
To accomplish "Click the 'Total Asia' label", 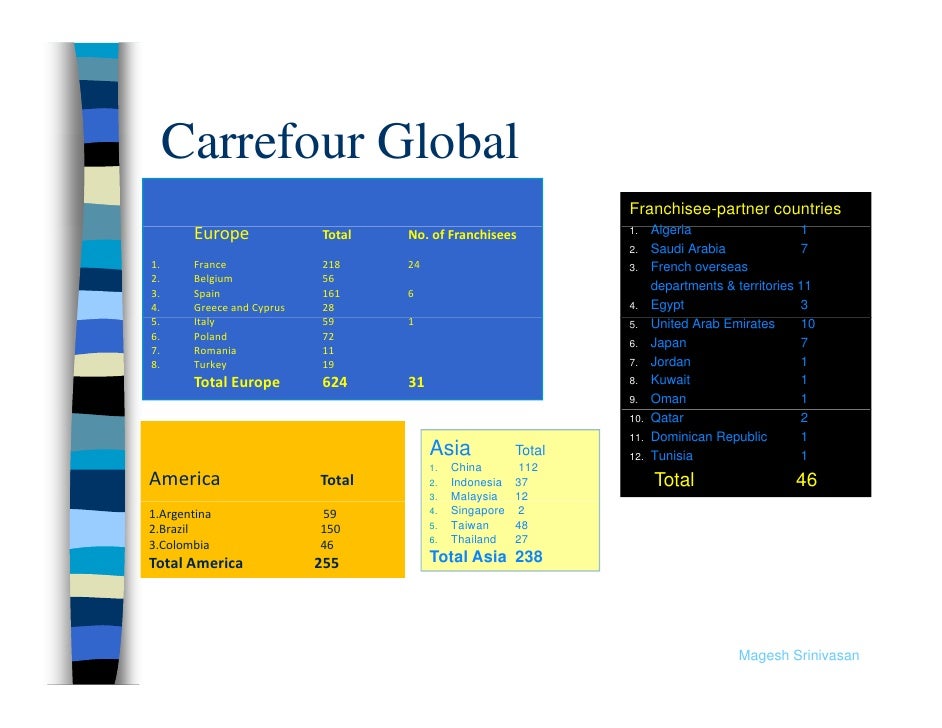I will pyautogui.click(x=468, y=557).
